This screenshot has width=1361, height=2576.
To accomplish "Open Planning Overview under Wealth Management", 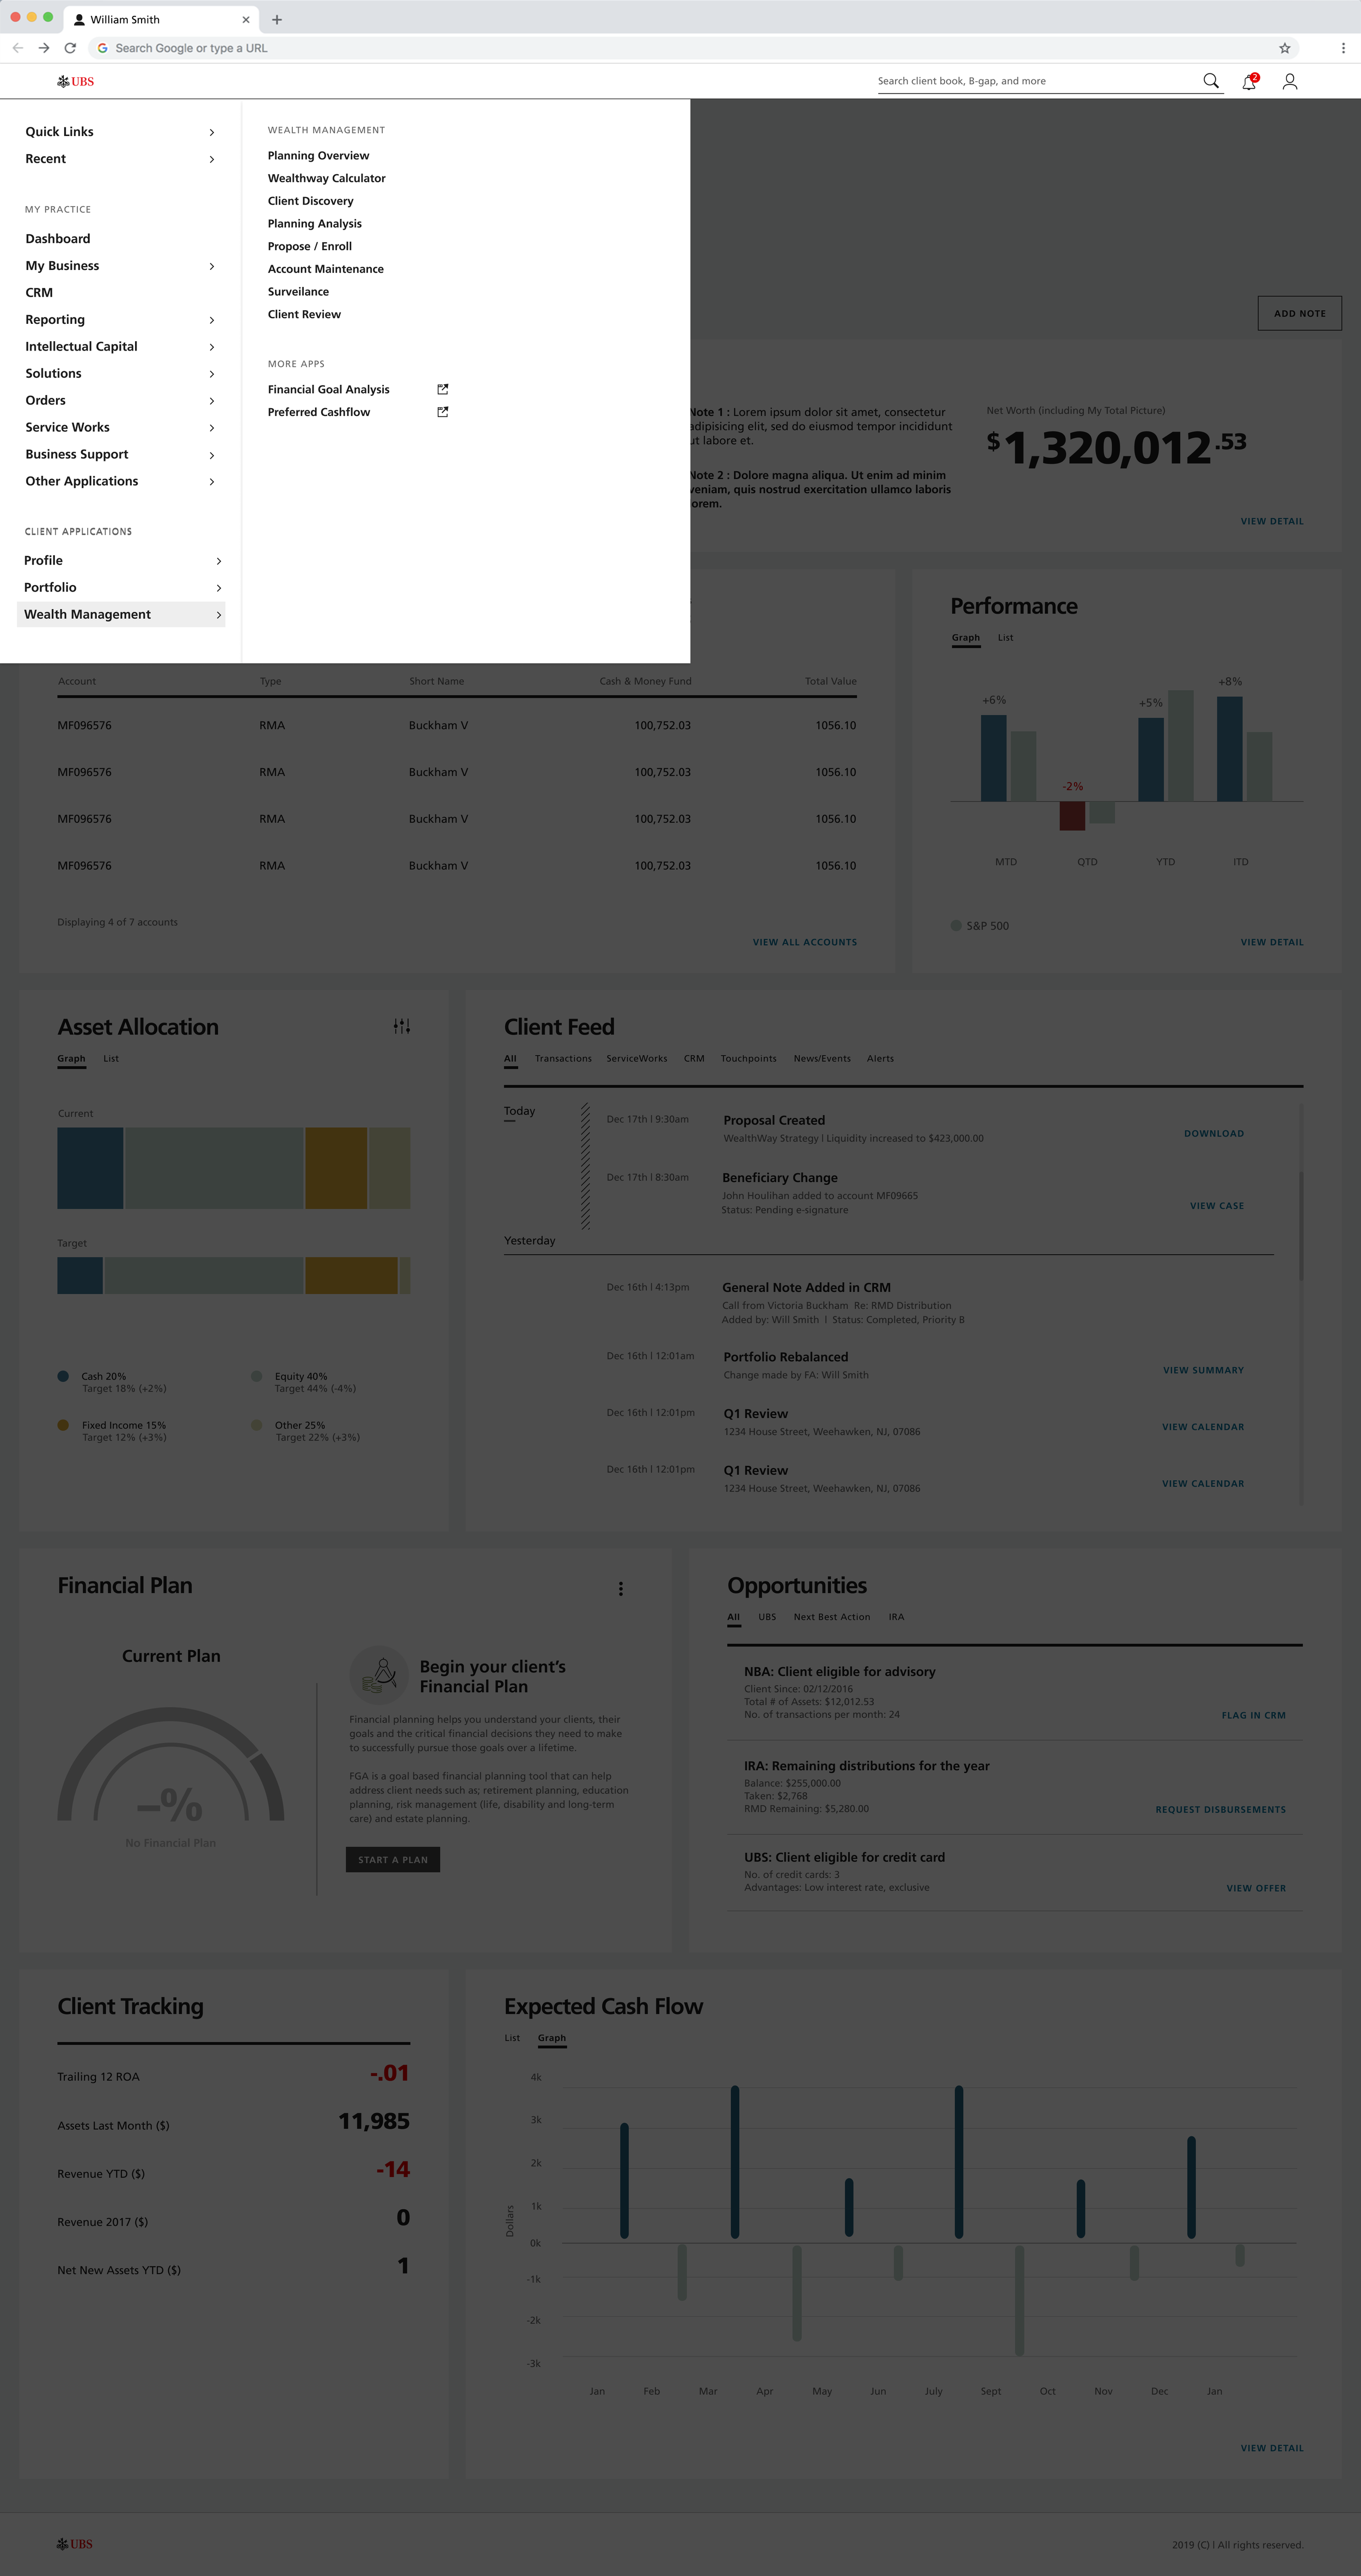I will click(318, 155).
